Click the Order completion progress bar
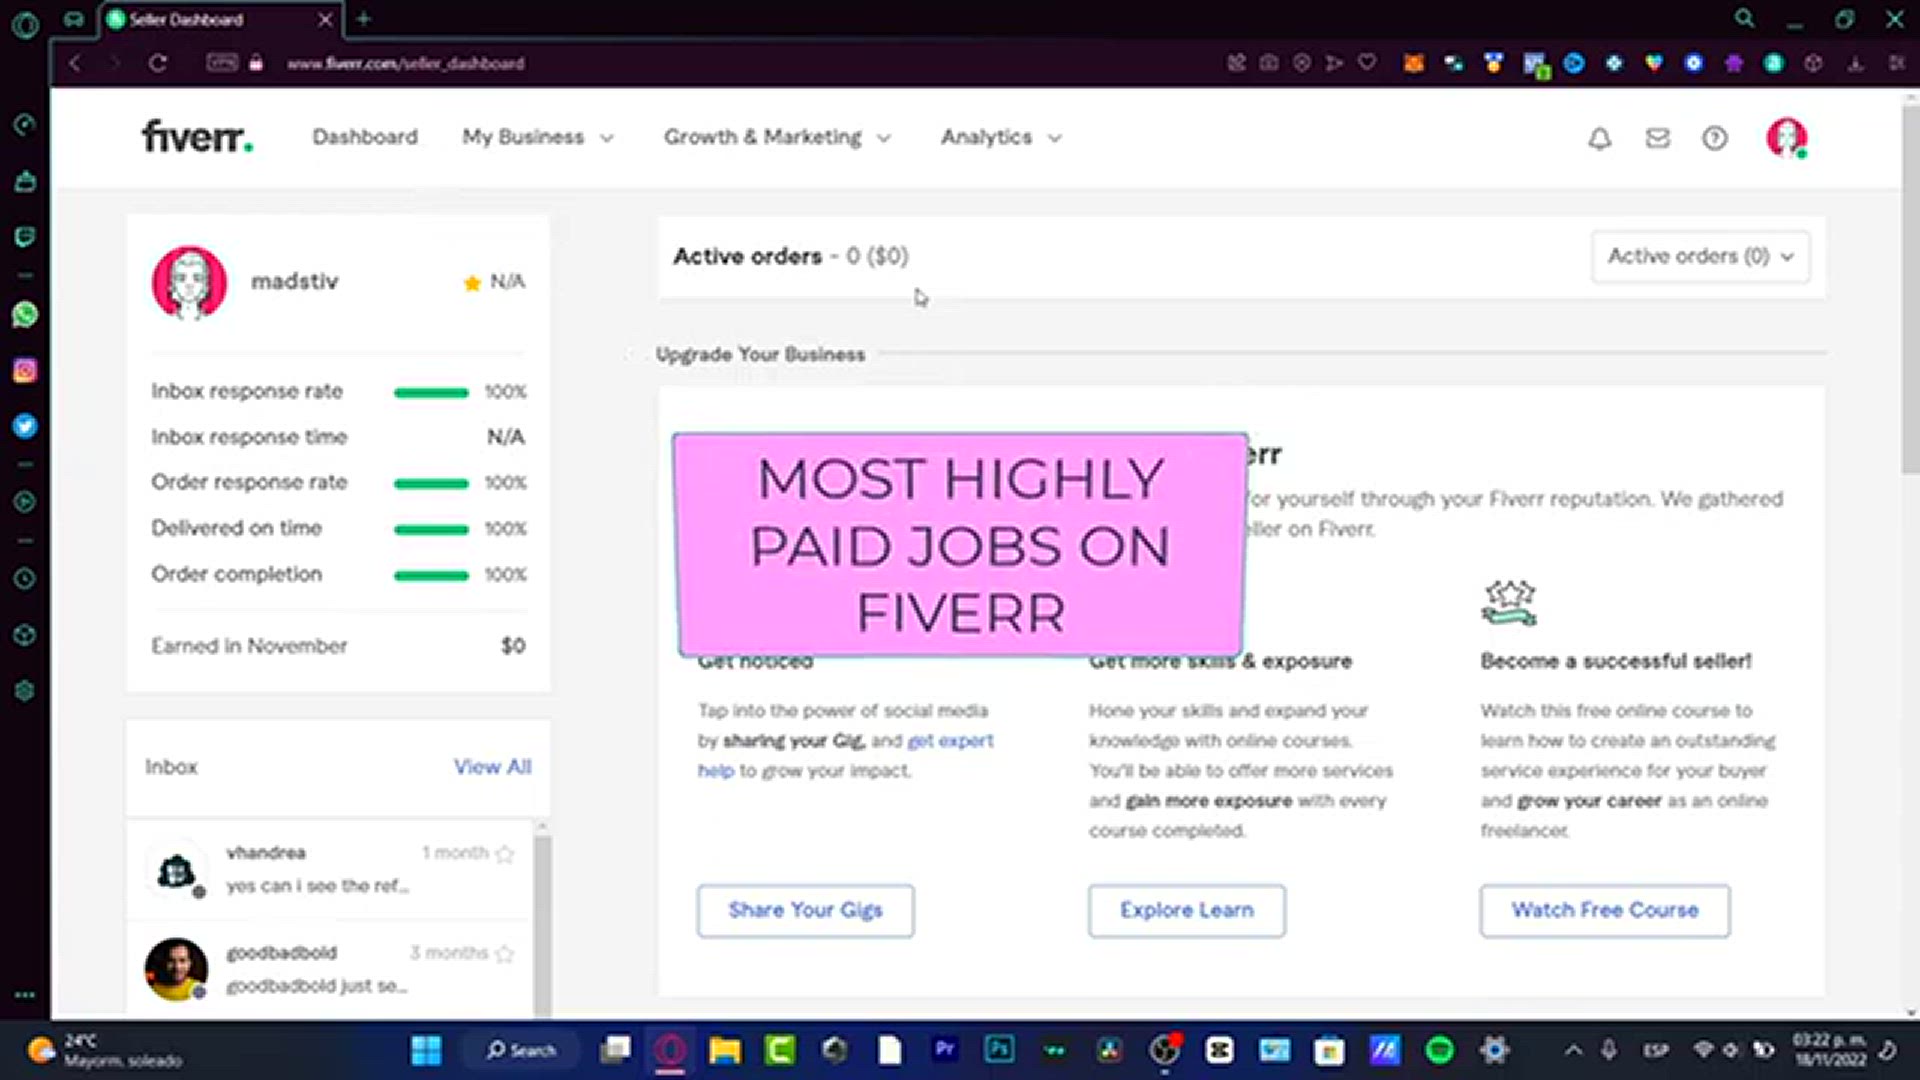The image size is (1920, 1080). coord(431,575)
